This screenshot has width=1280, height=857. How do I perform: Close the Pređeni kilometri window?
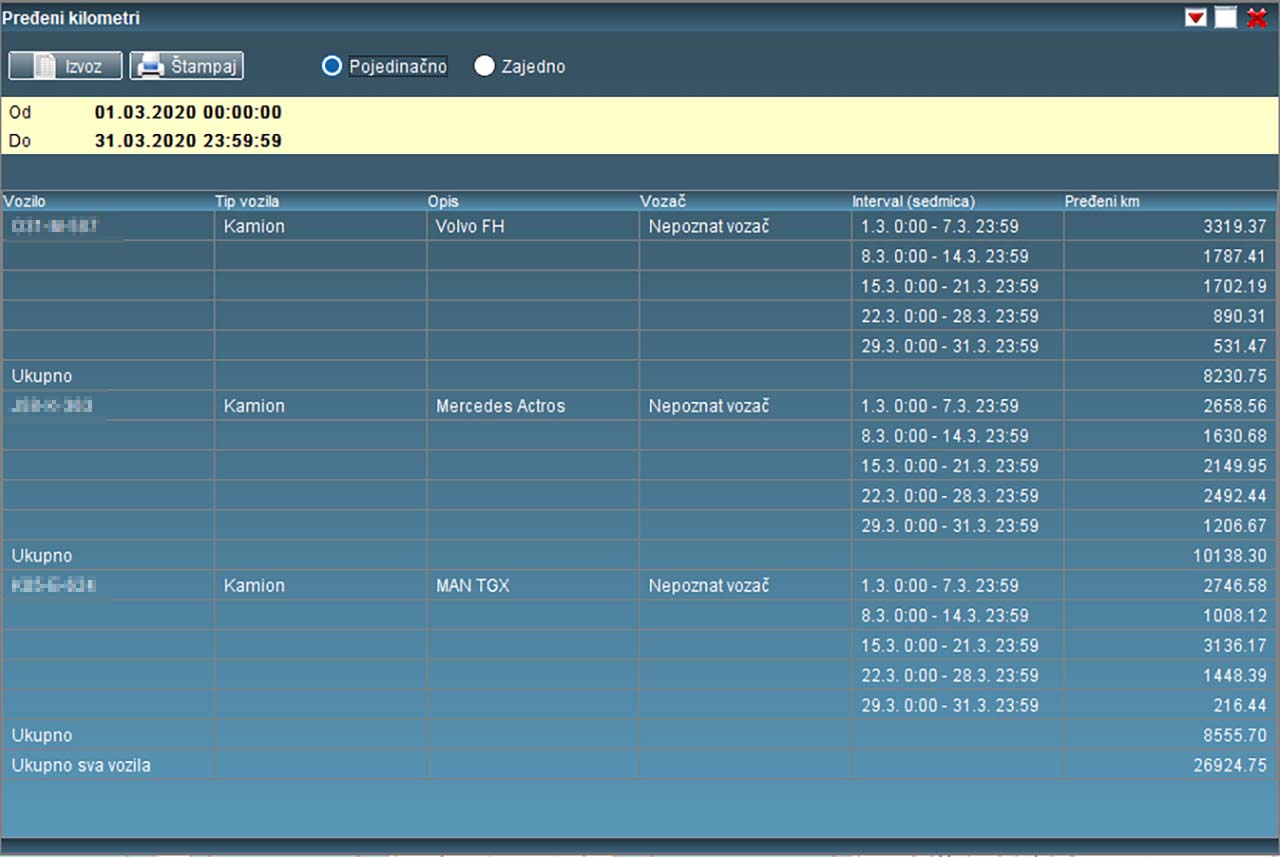1257,18
